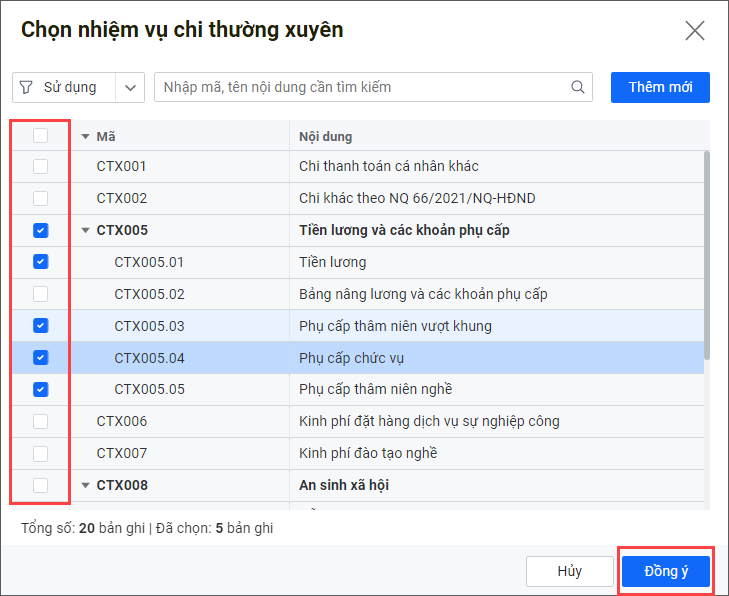Open the Sử dụng filter dropdown arrow

131,87
